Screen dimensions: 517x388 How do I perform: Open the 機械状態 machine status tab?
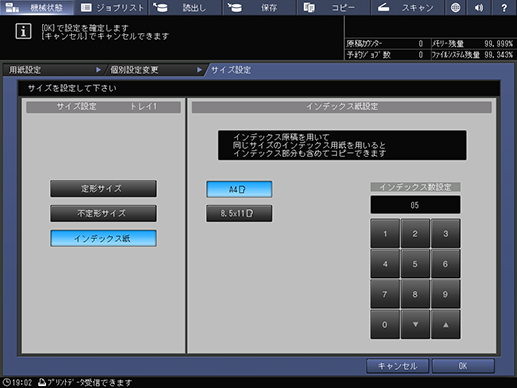[37, 7]
